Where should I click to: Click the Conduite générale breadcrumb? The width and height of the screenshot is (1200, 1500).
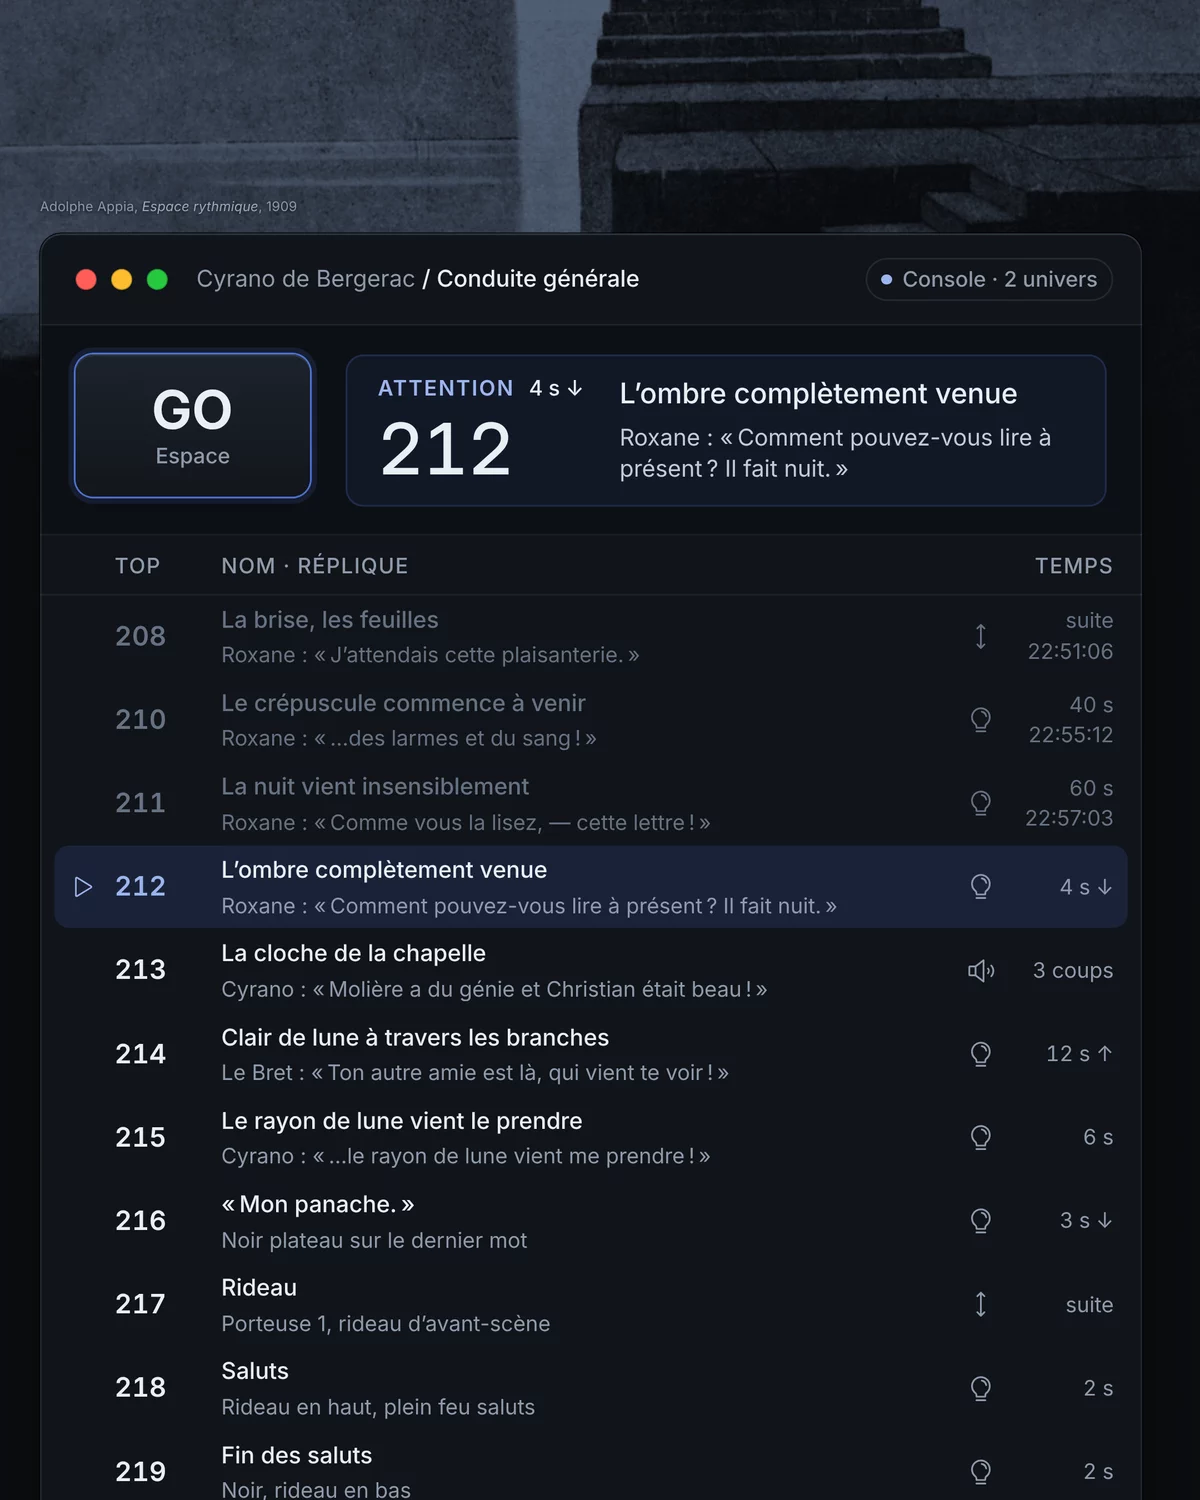click(x=538, y=279)
